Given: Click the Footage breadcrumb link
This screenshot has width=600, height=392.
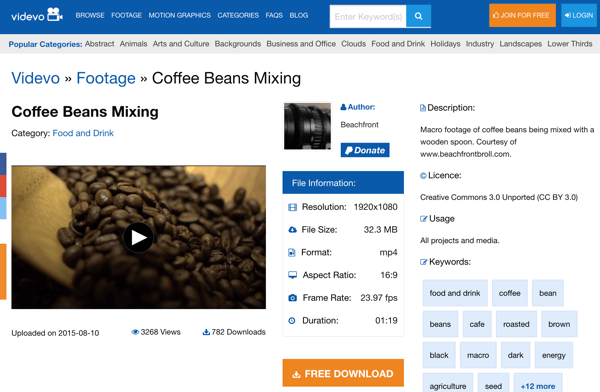Looking at the screenshot, I should [x=106, y=78].
